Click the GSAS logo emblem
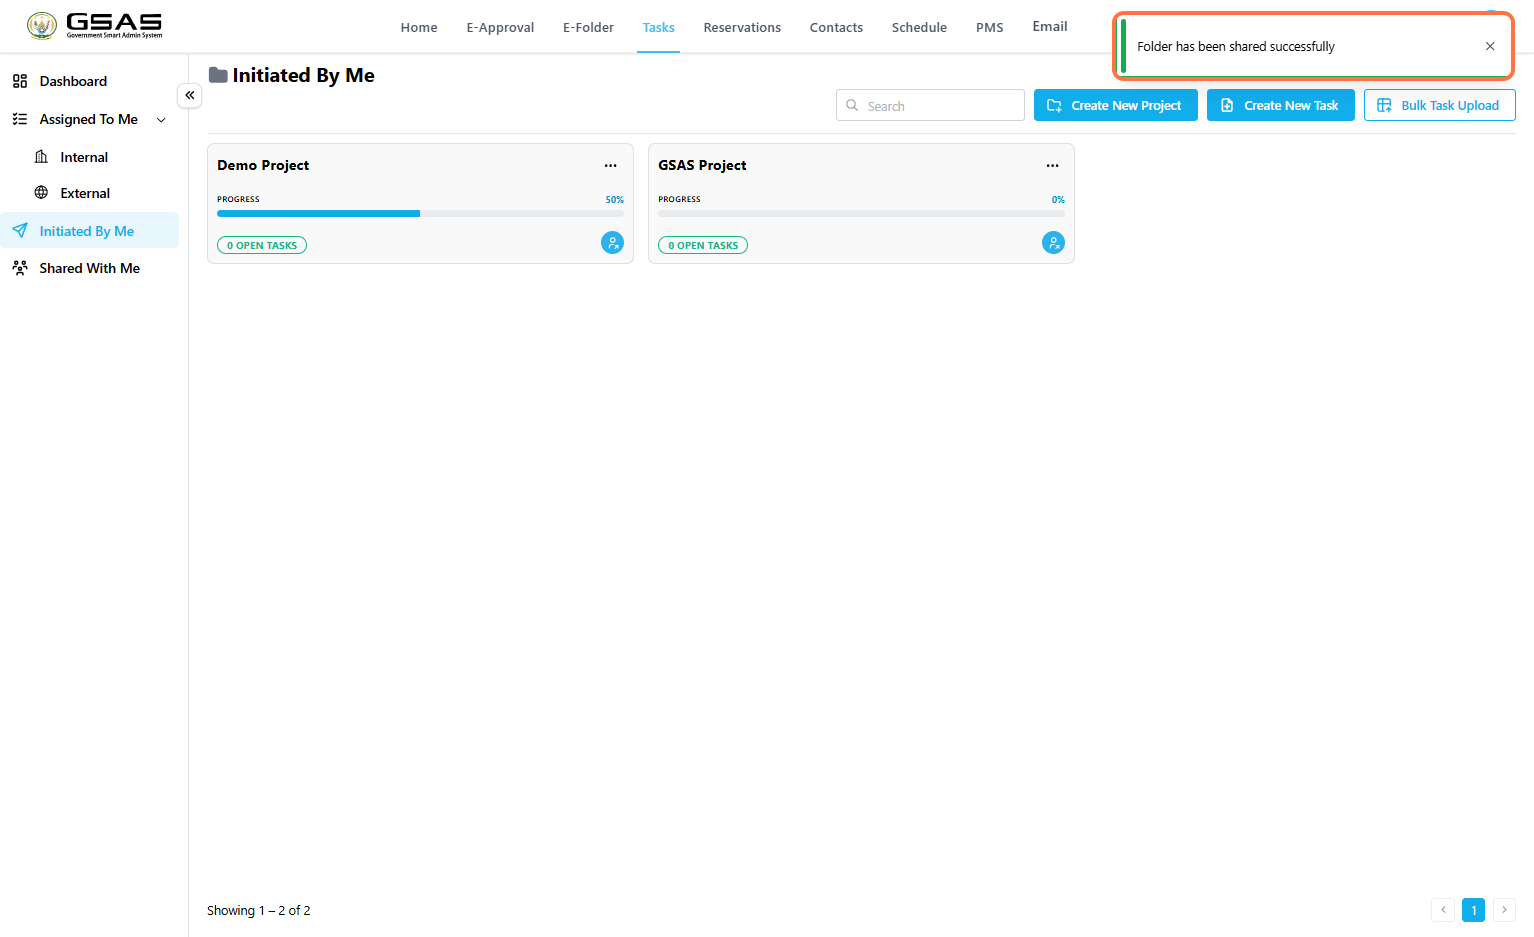Image resolution: width=1534 pixels, height=937 pixels. [42, 26]
